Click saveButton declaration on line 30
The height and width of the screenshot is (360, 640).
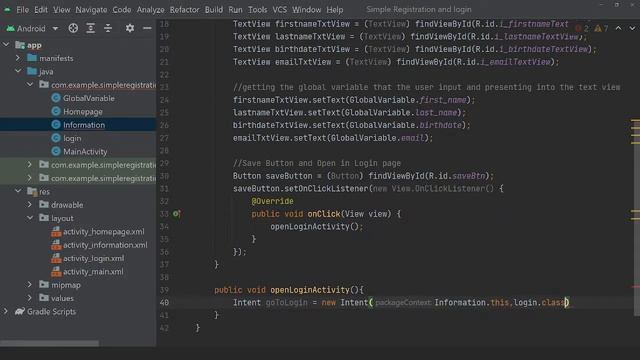[289, 176]
